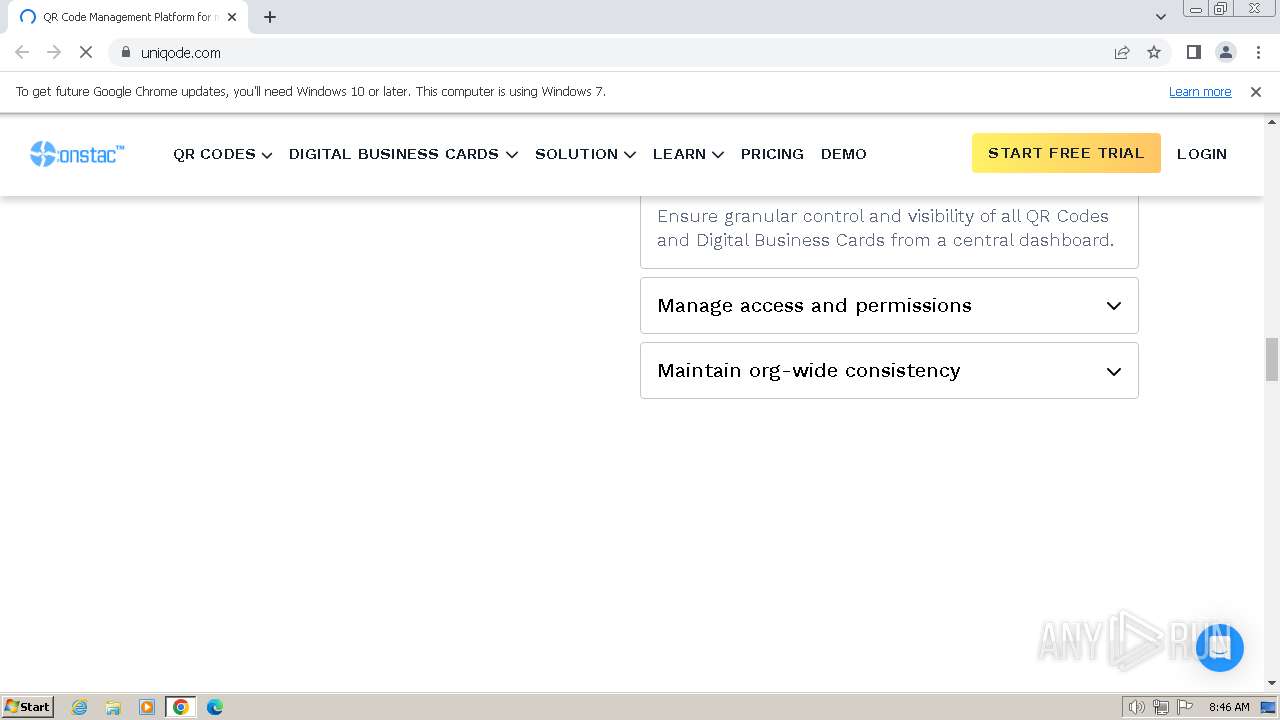Open Microsoft Edge from taskbar
The width and height of the screenshot is (1280, 720).
(215, 707)
